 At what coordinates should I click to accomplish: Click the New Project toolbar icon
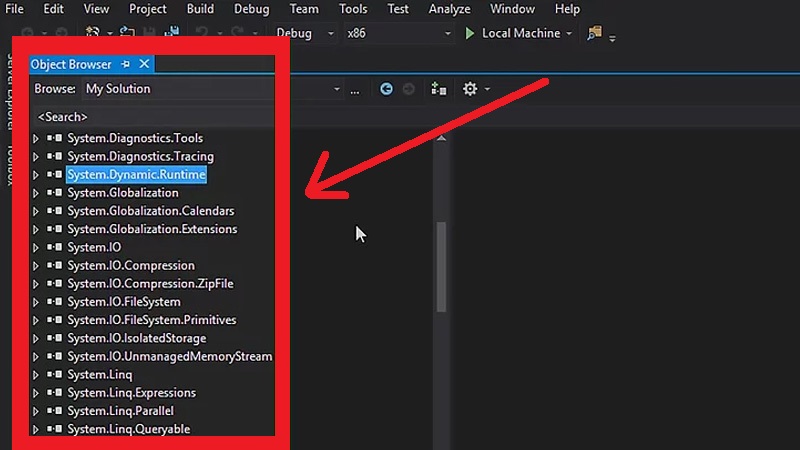[x=92, y=33]
